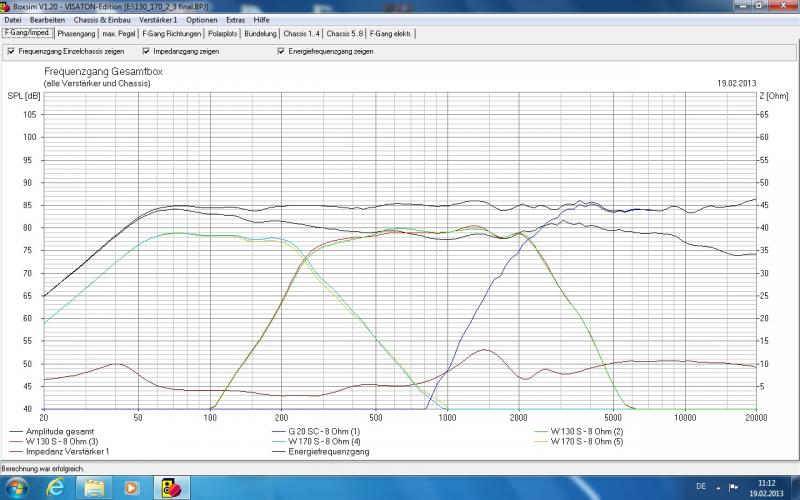This screenshot has height=500, width=800.
Task: Select the F-Gang elektr. tab
Action: tap(391, 34)
